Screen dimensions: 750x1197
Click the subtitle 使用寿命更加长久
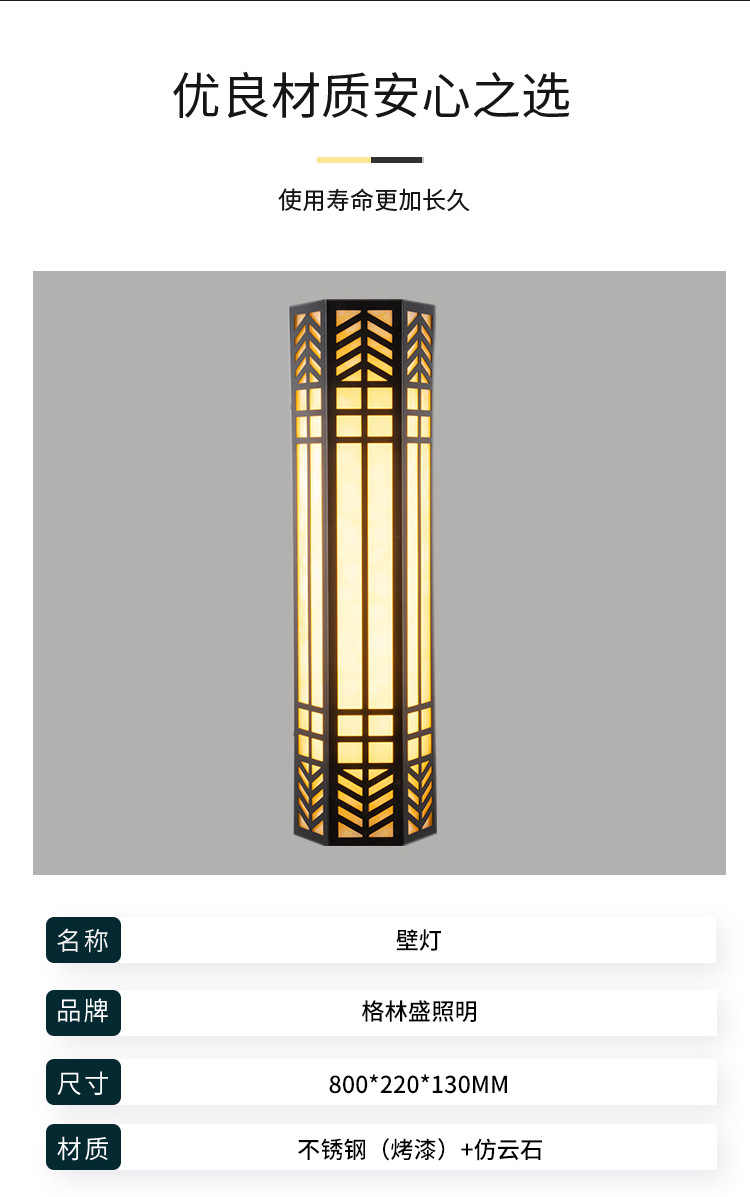click(x=373, y=200)
